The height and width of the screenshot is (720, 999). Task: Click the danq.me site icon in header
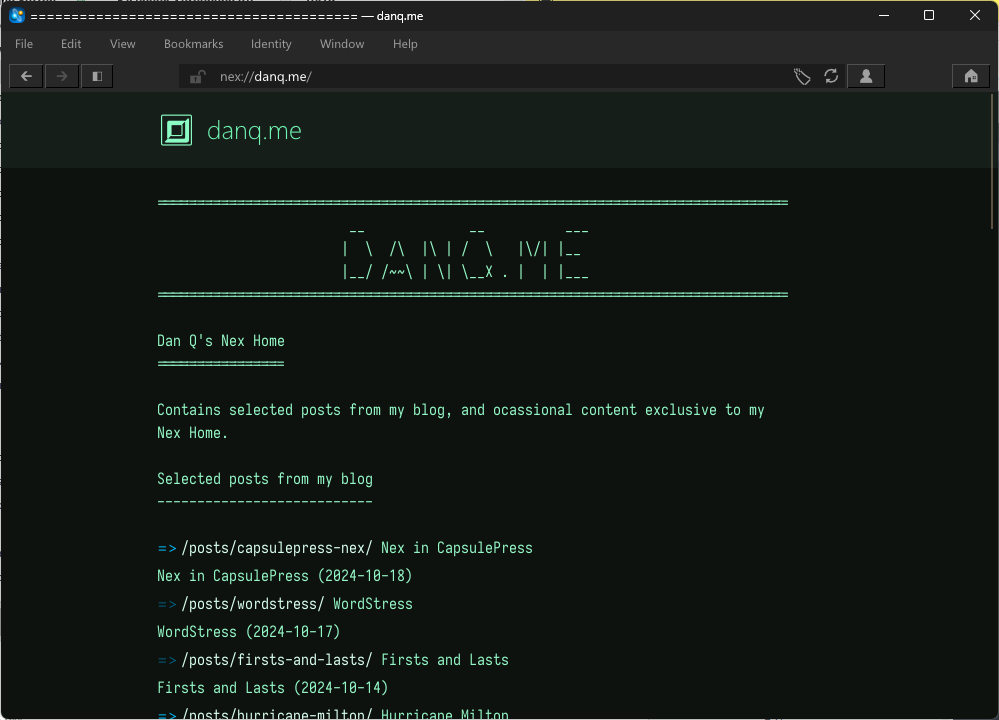[176, 131]
